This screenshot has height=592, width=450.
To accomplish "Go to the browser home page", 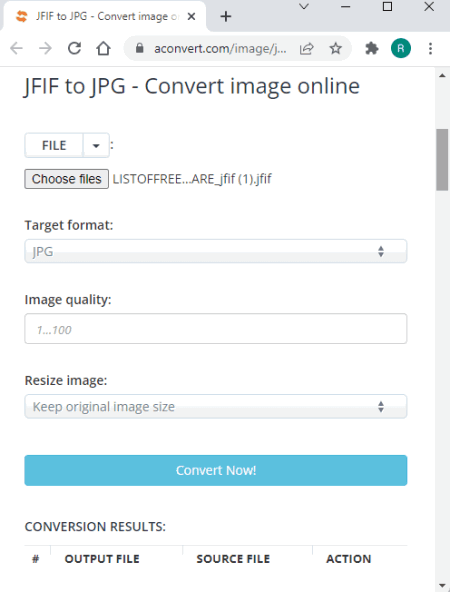I will coord(103,48).
